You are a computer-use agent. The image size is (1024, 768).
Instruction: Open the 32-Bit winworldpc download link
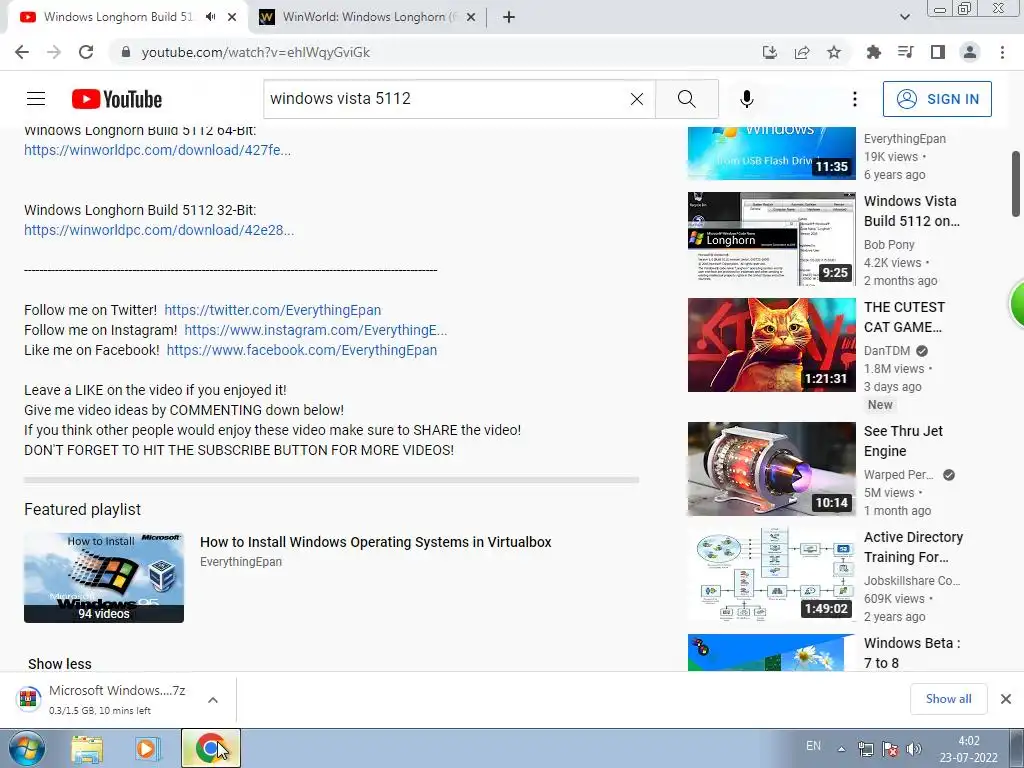(x=159, y=230)
